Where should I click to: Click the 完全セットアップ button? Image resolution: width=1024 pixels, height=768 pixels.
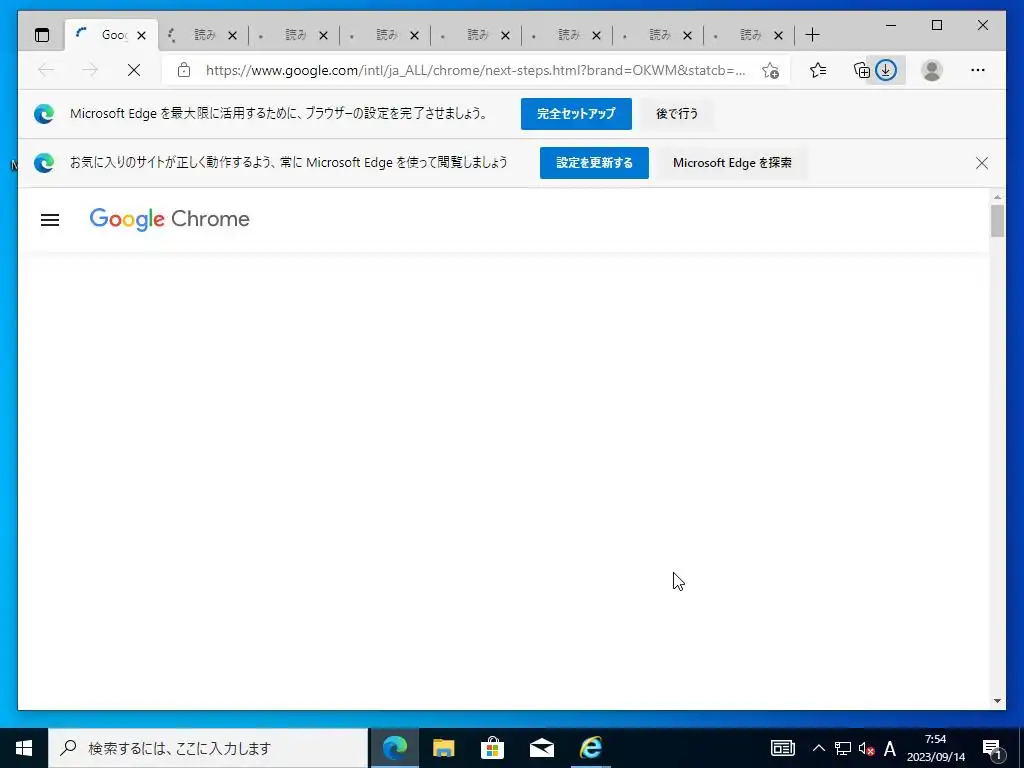(576, 114)
